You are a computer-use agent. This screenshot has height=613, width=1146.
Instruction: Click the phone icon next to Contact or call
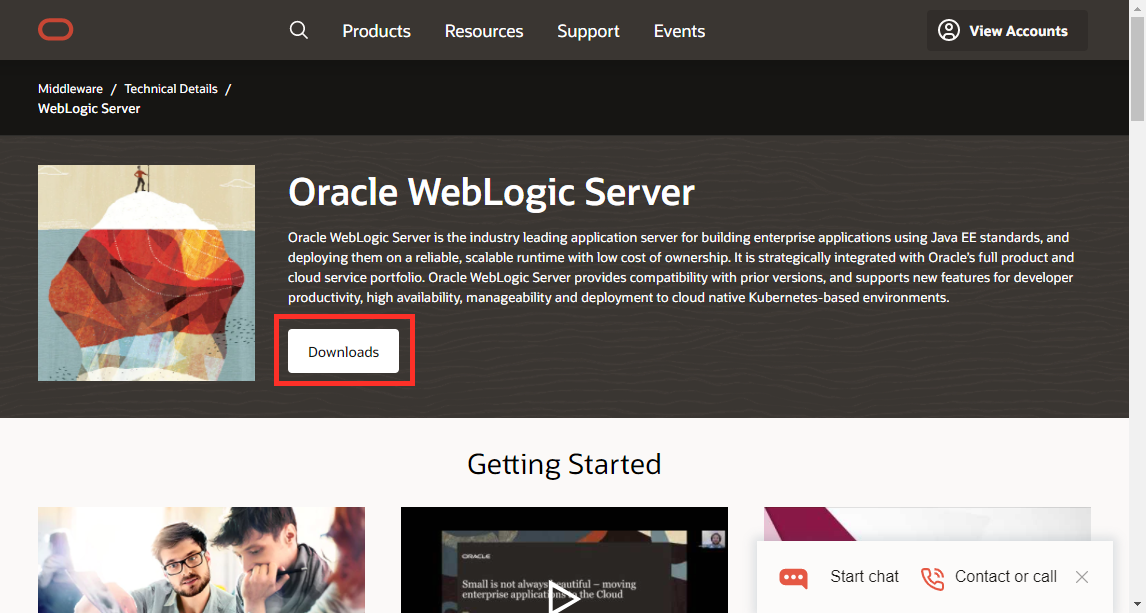pos(932,578)
